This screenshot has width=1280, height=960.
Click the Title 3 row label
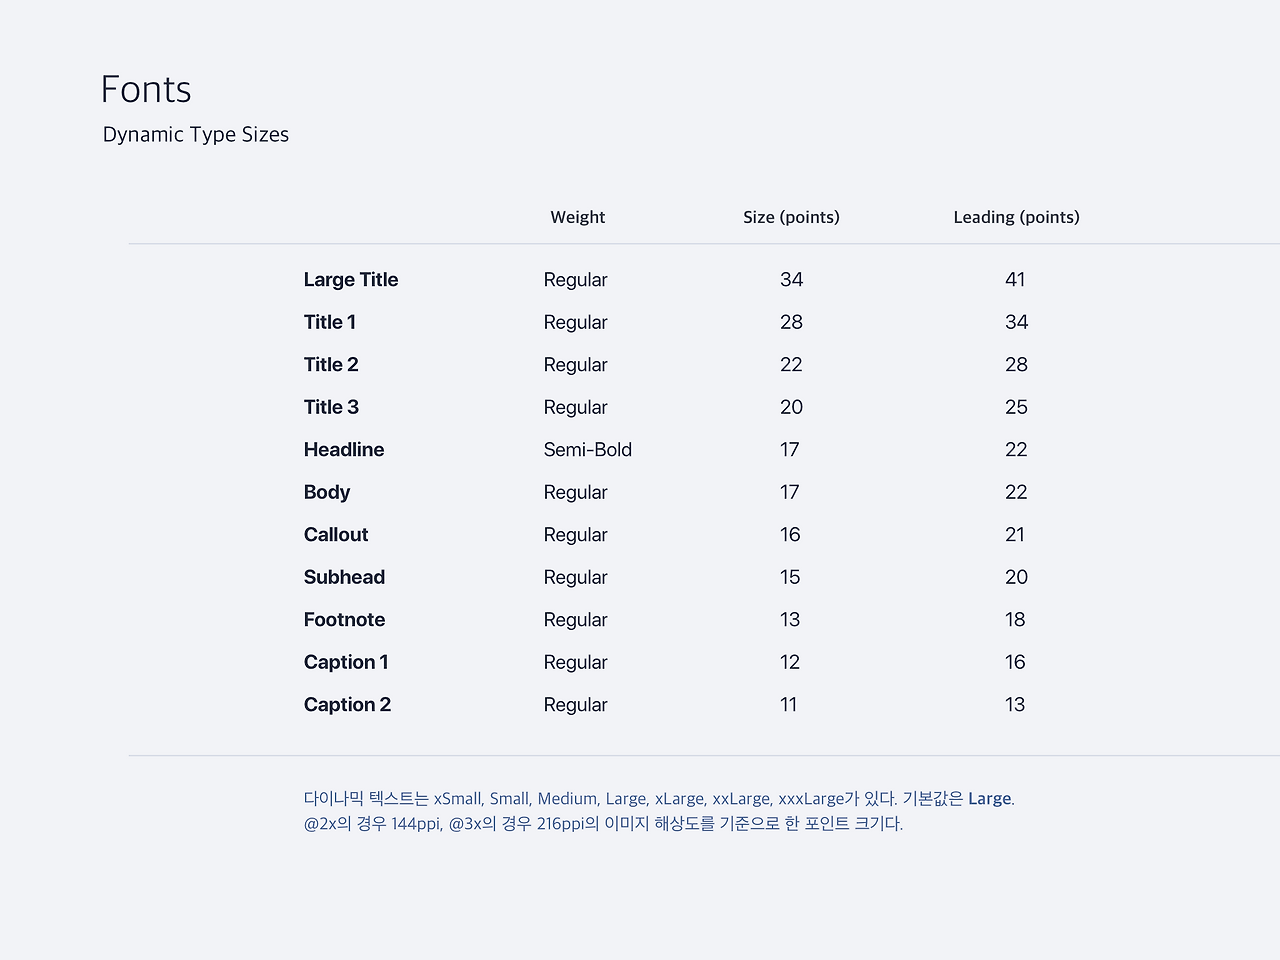coord(331,407)
